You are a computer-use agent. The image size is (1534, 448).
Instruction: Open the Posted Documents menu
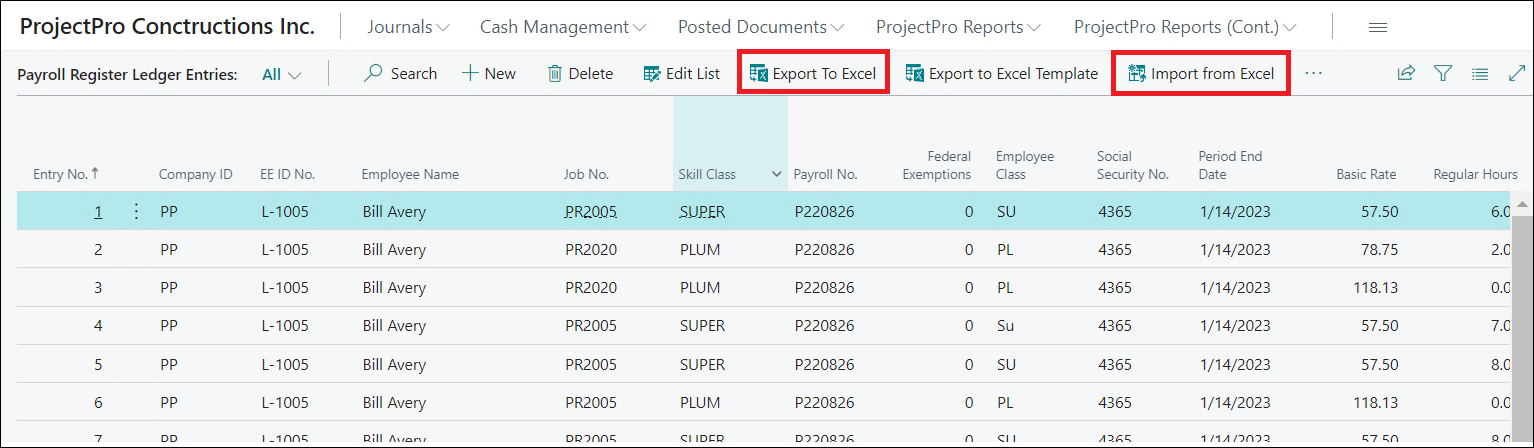click(760, 27)
